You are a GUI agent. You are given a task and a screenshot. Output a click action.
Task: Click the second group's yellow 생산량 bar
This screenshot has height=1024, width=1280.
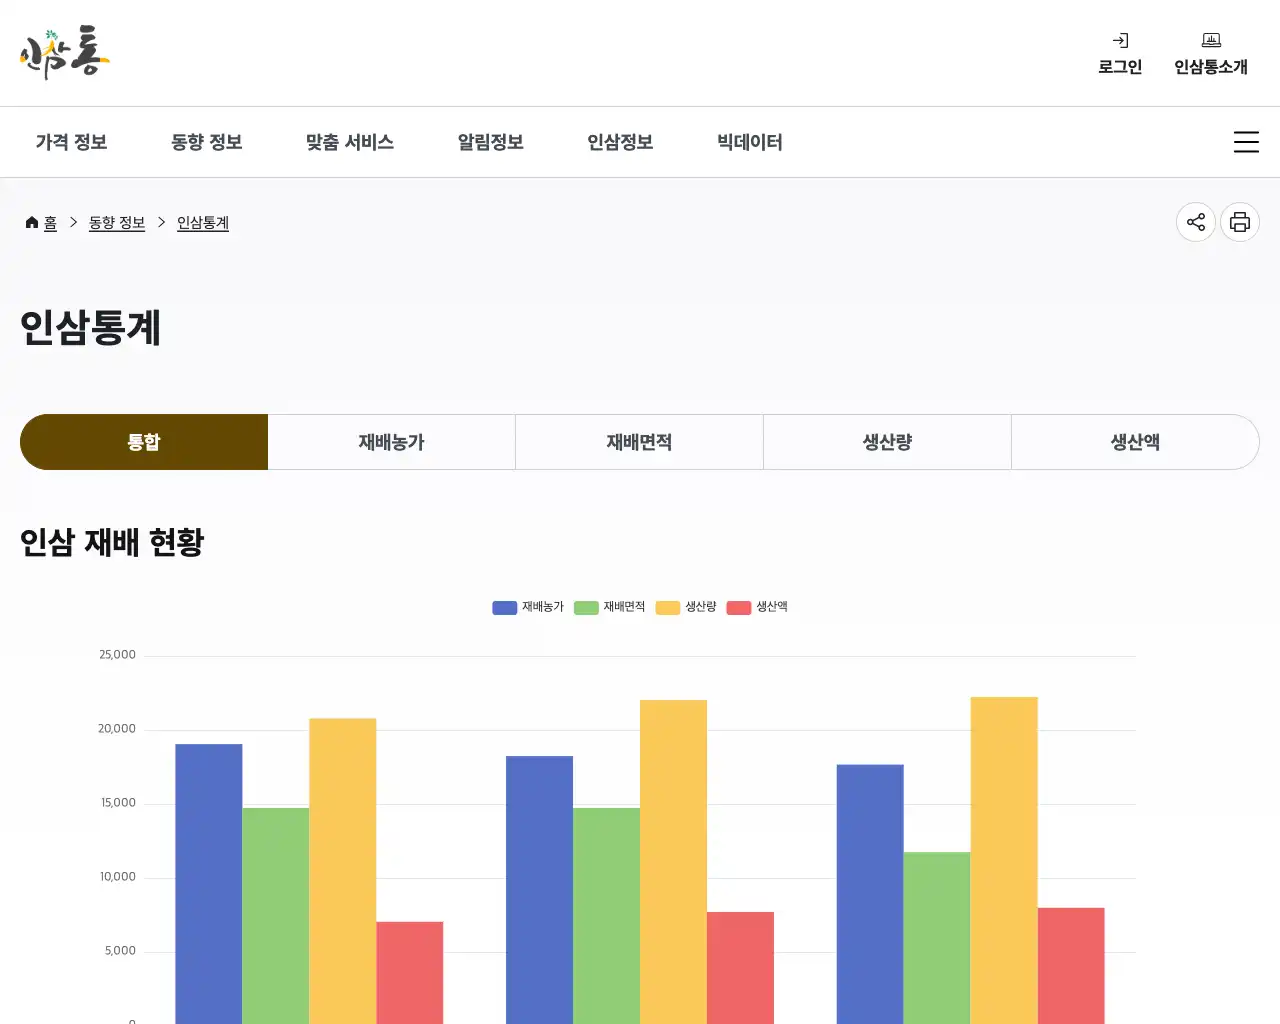point(673,862)
